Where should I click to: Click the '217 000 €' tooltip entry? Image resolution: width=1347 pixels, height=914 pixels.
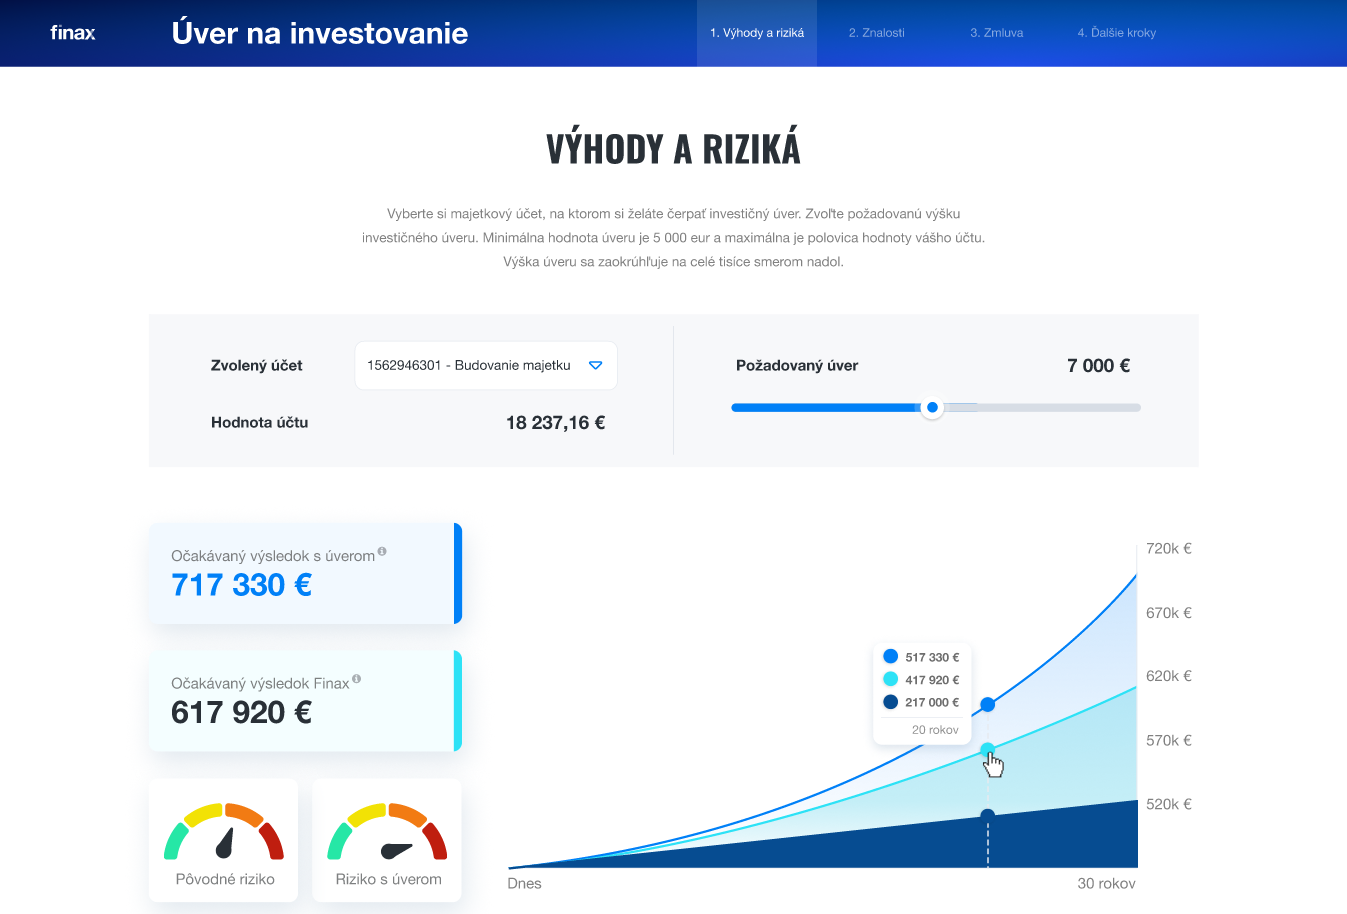pos(921,702)
